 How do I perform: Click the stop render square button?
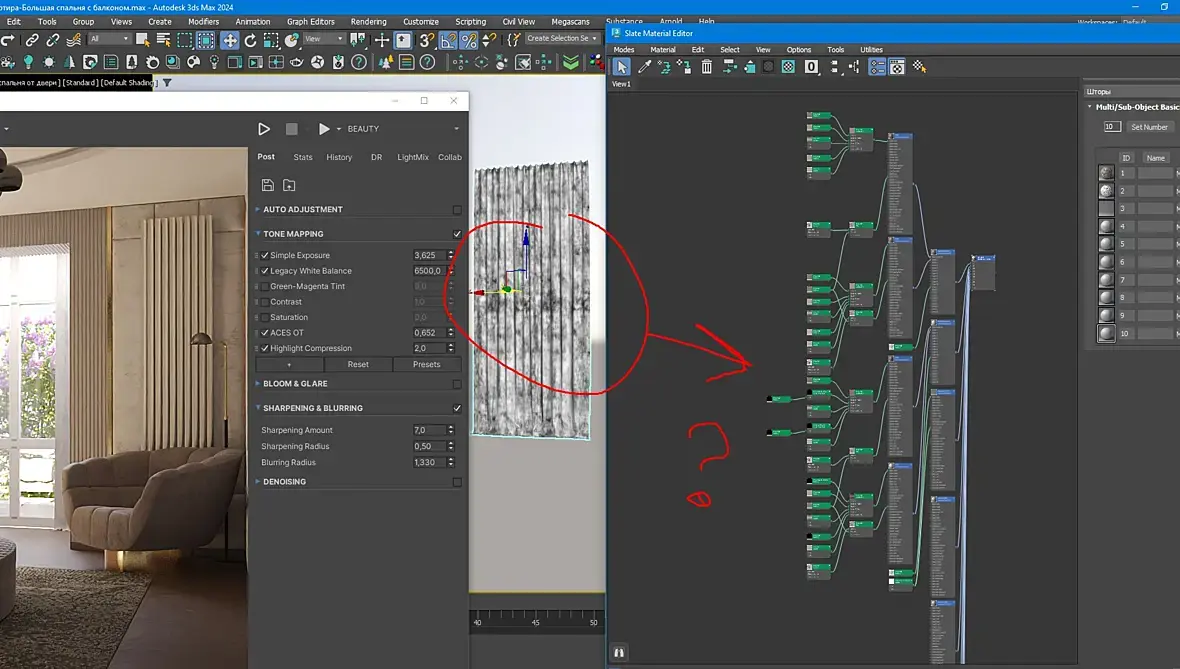[x=291, y=129]
